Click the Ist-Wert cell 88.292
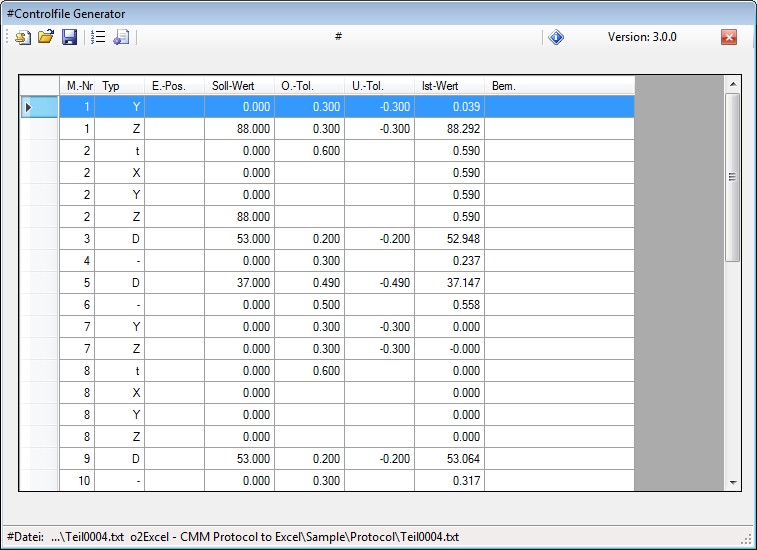Viewport: 757px width, 550px height. point(449,129)
